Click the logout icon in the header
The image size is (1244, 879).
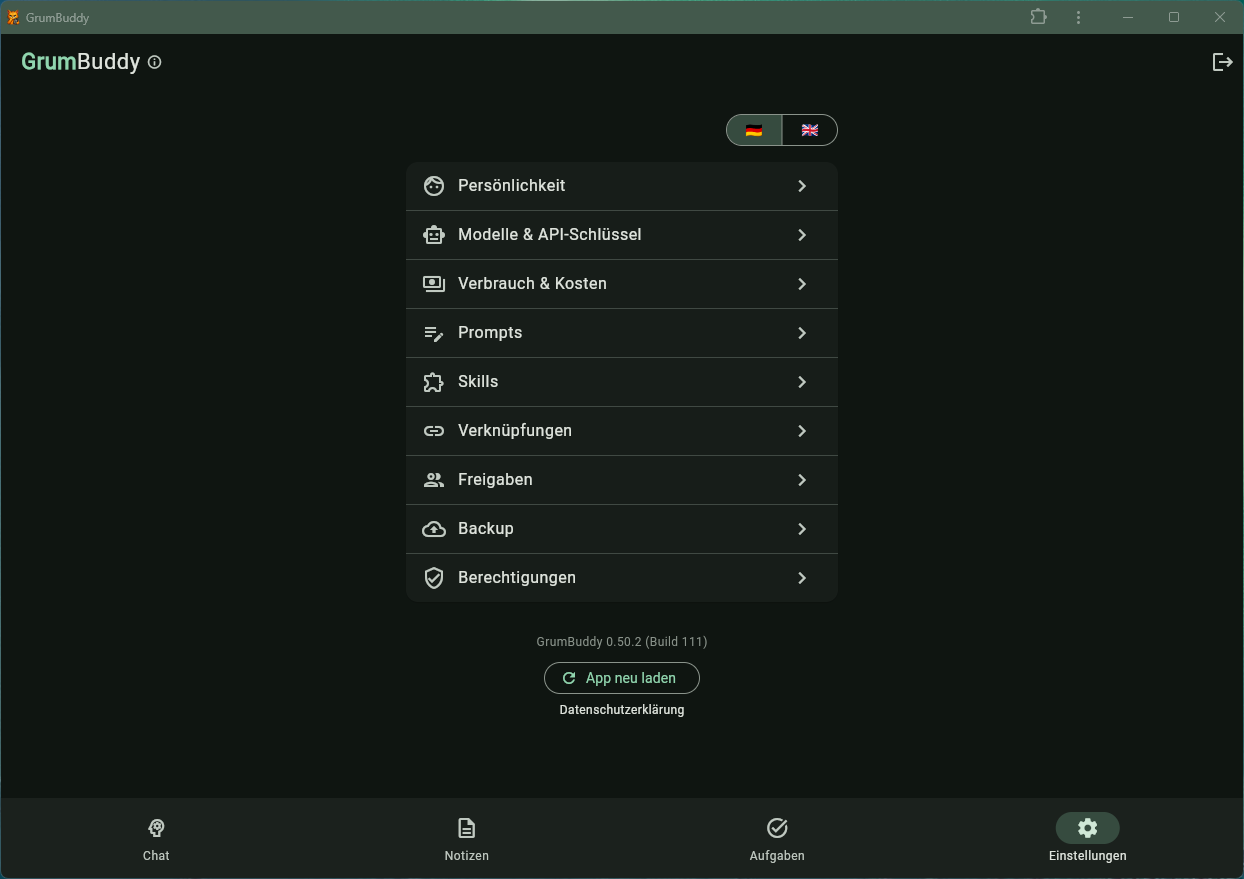point(1222,62)
